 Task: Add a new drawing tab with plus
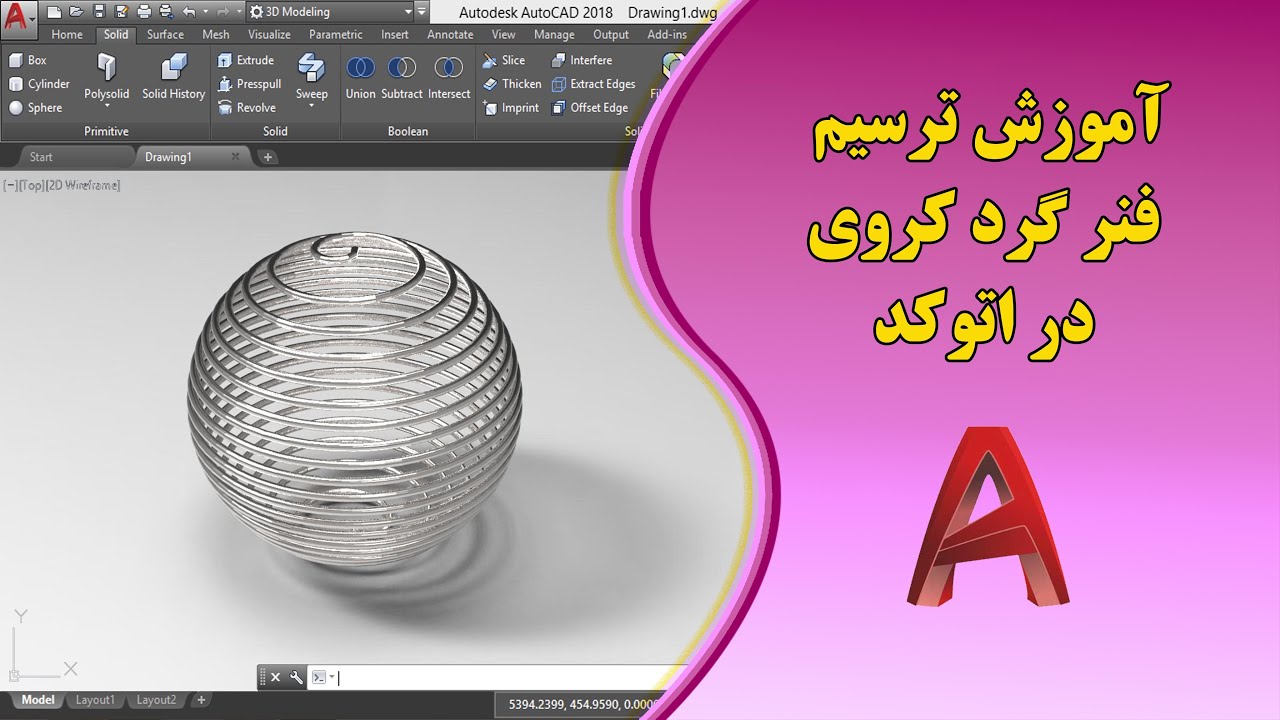(268, 157)
